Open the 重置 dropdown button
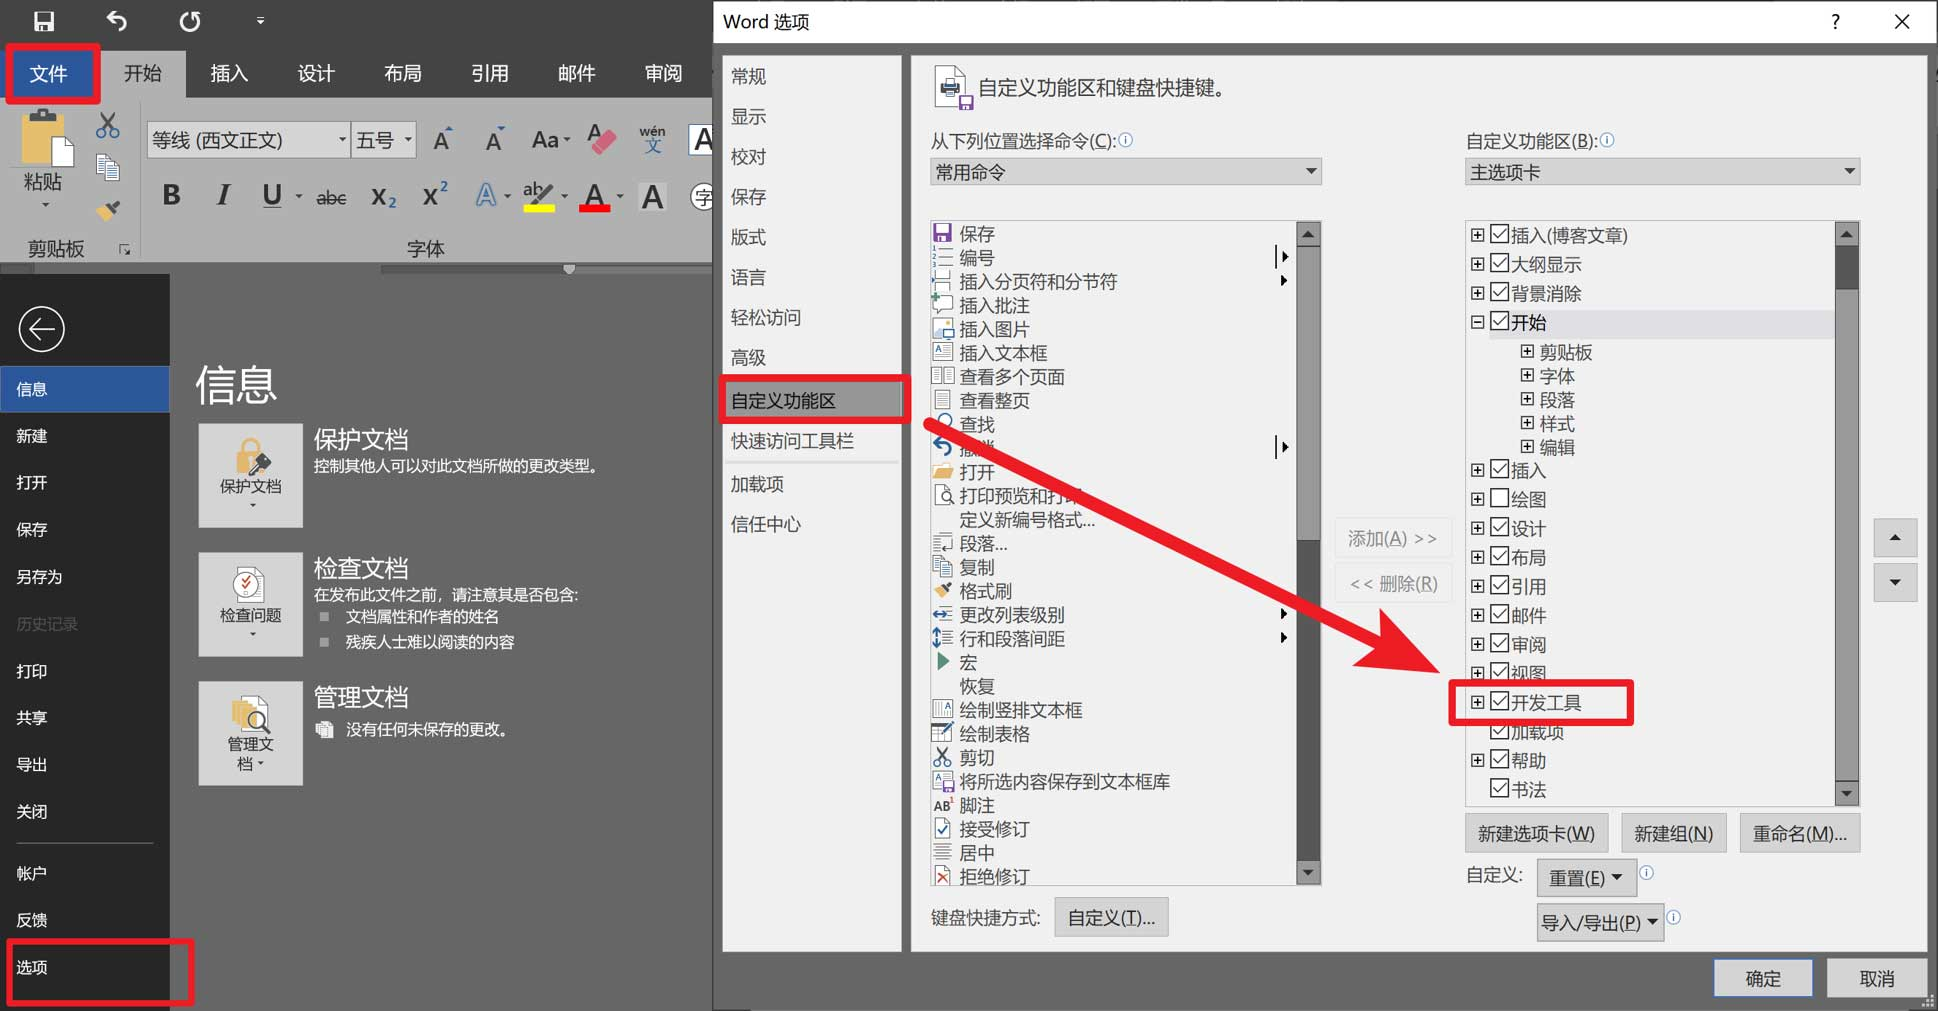 point(1586,878)
